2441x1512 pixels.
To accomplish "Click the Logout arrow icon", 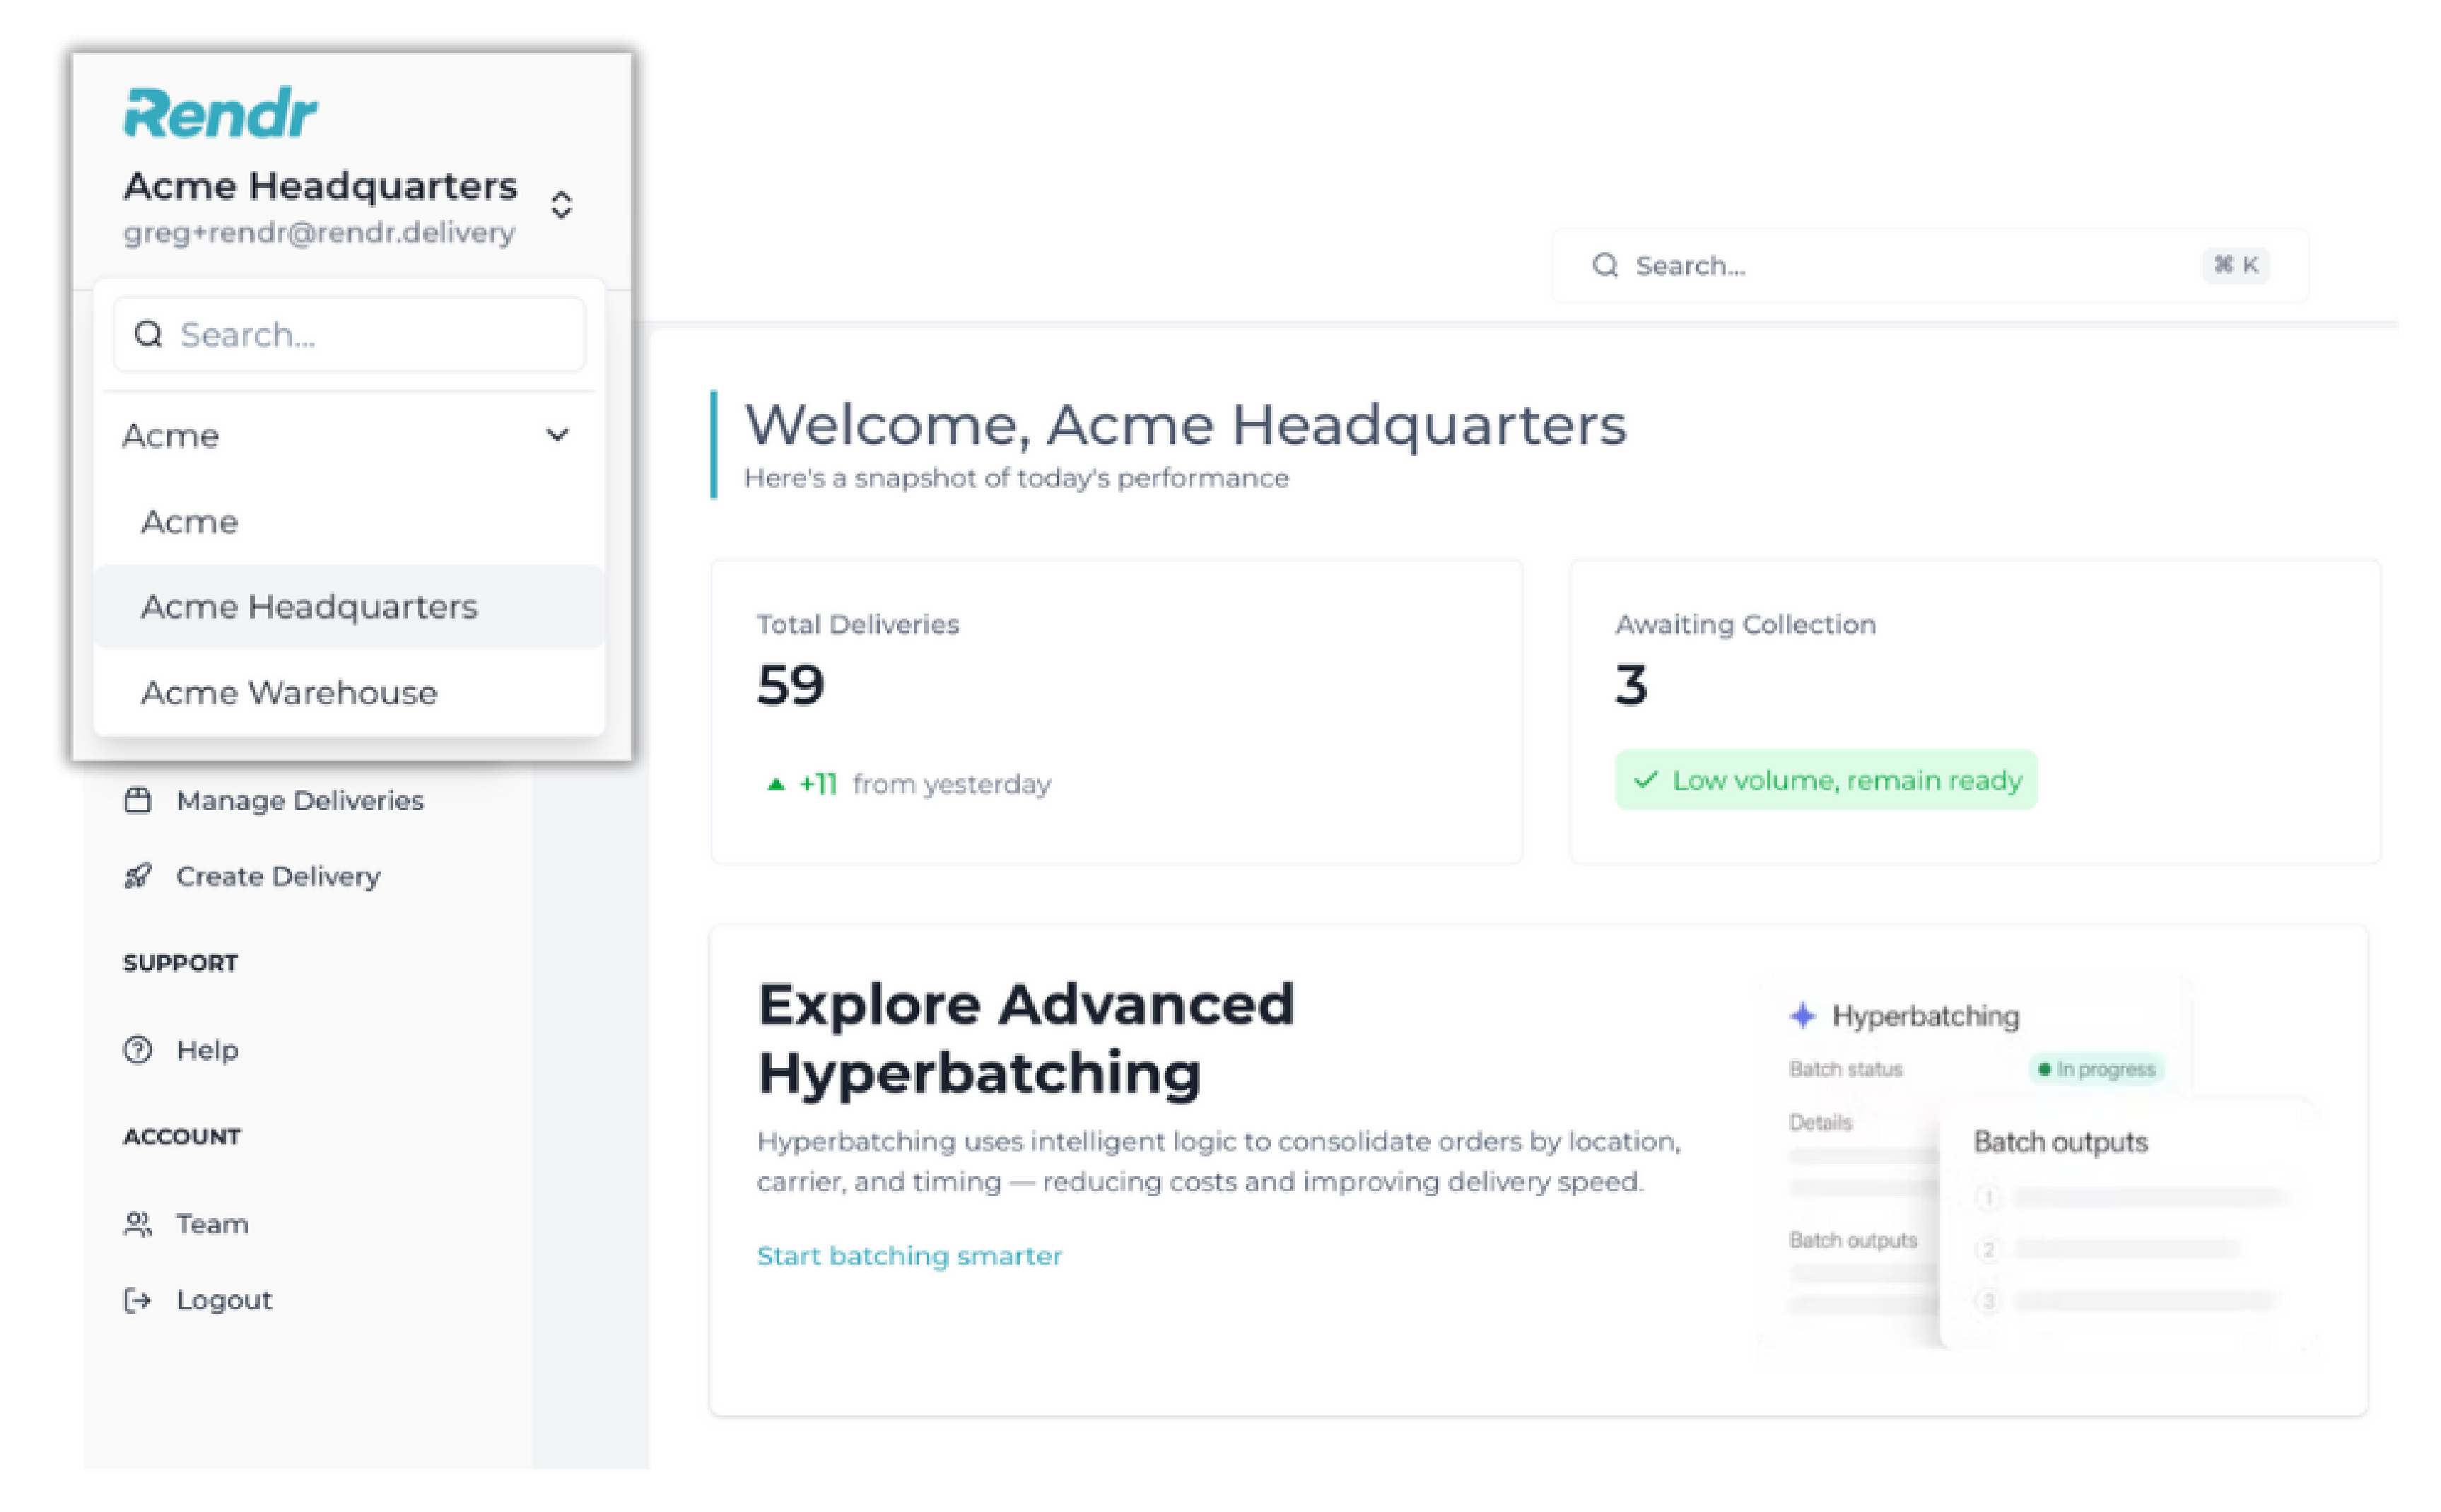I will tap(138, 1300).
